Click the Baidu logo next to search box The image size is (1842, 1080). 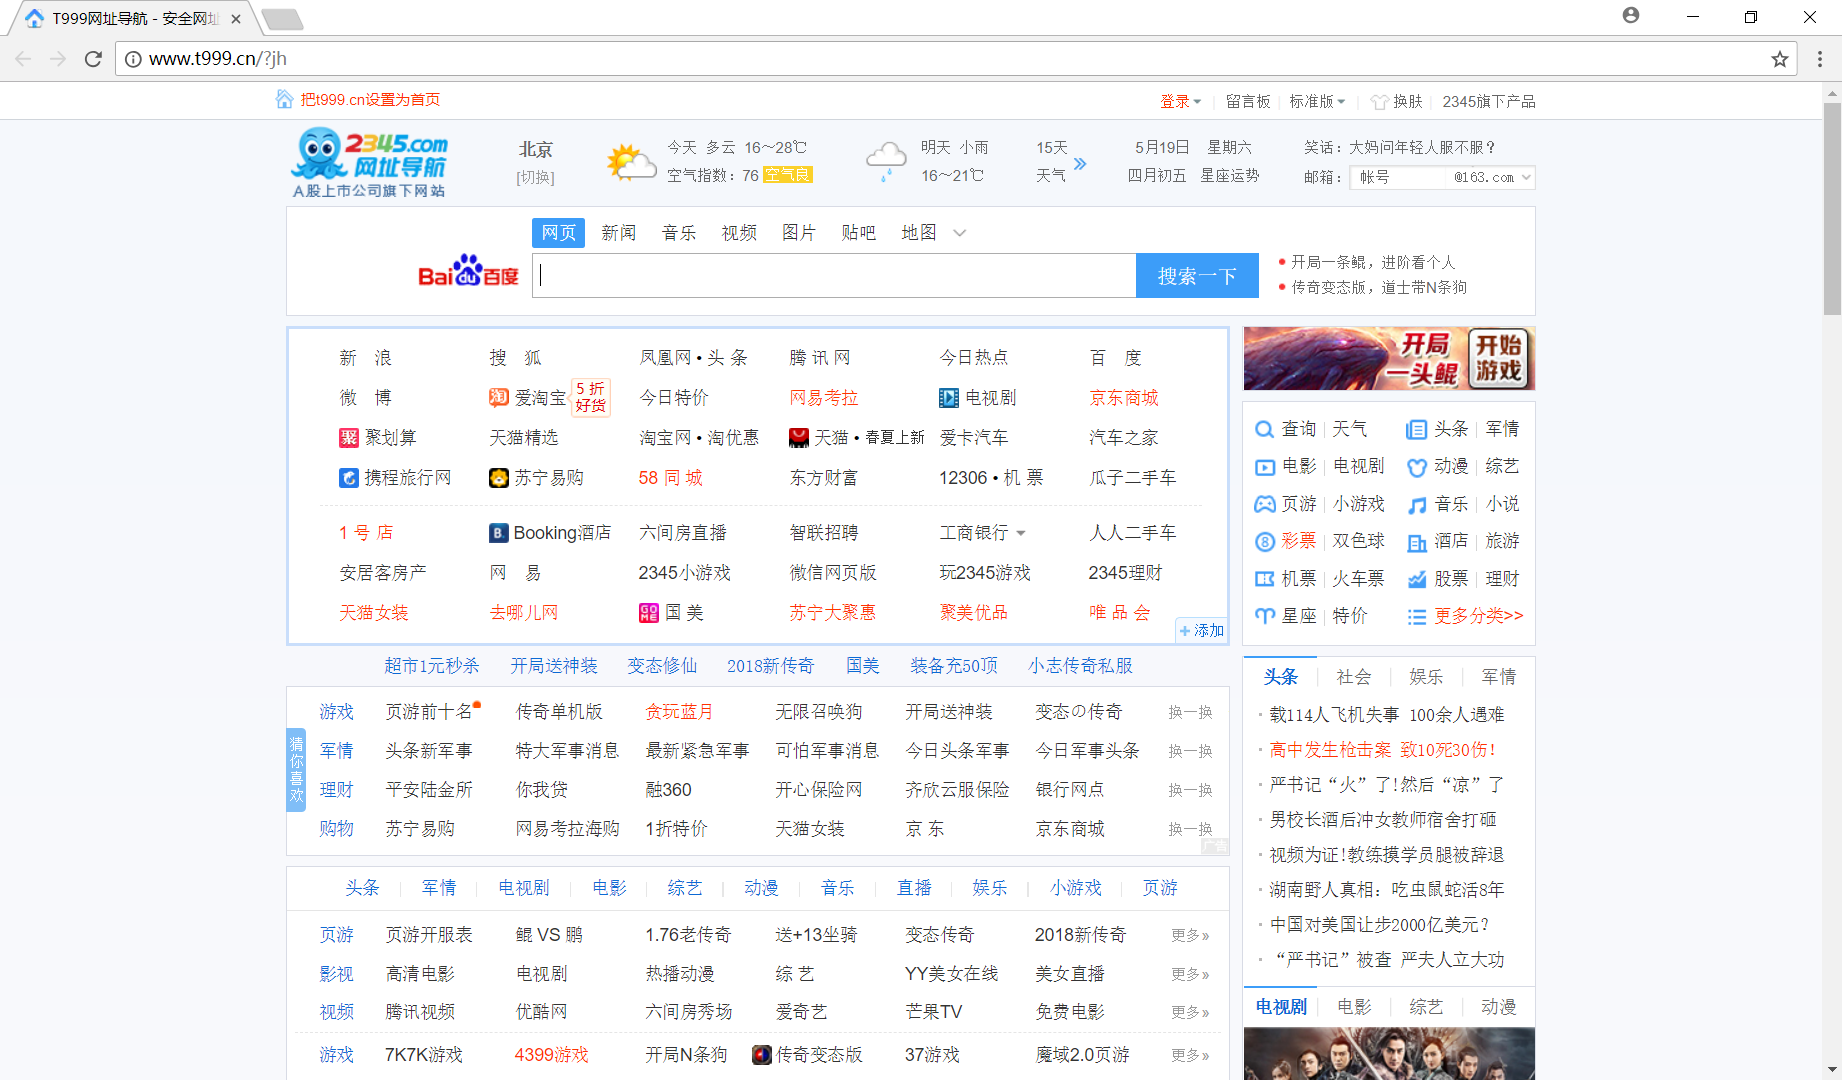coord(466,275)
